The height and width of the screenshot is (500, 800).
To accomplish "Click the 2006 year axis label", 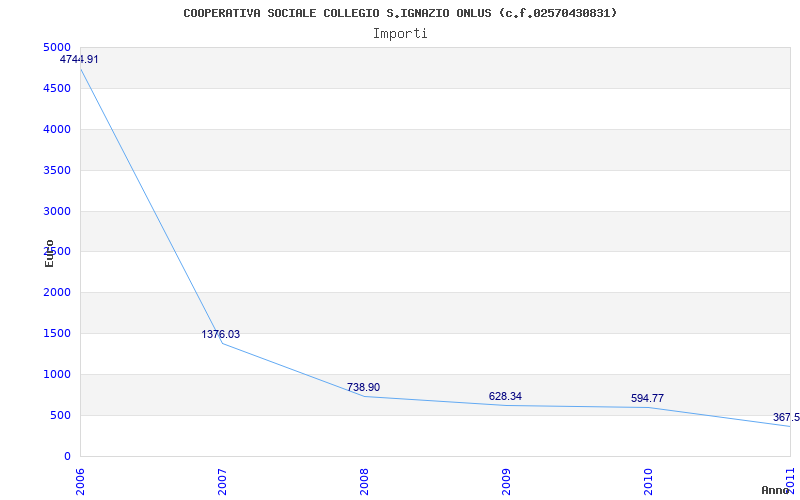I will coord(80,482).
